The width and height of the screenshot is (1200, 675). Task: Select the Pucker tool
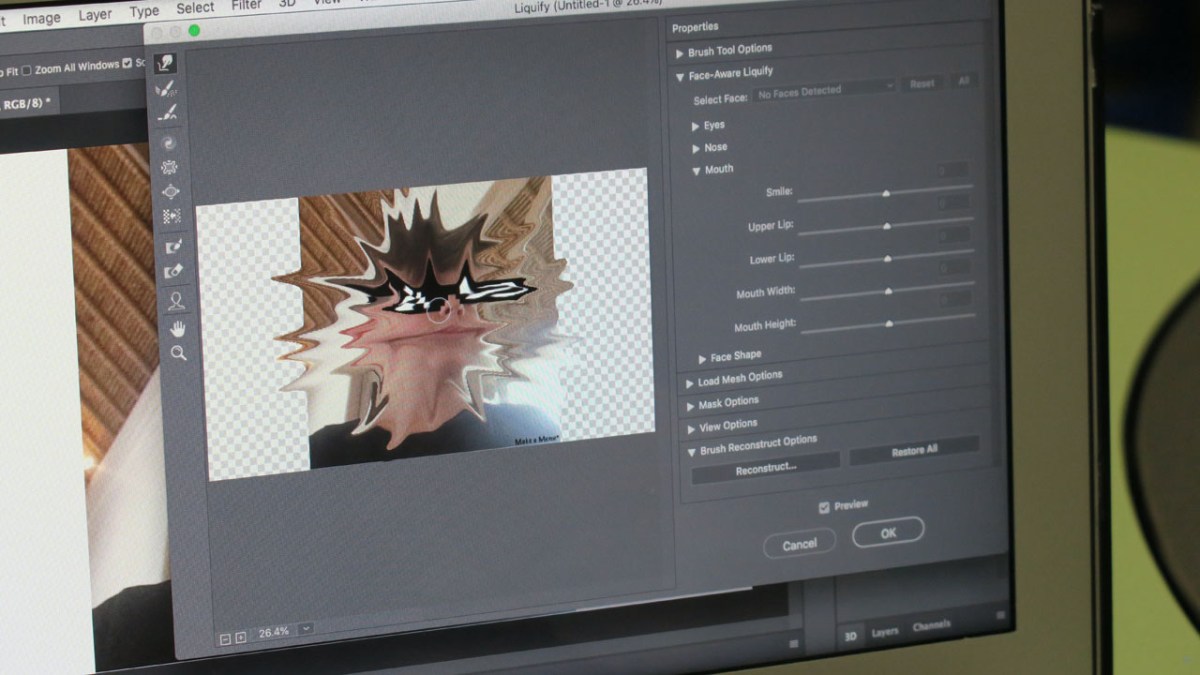pyautogui.click(x=169, y=167)
